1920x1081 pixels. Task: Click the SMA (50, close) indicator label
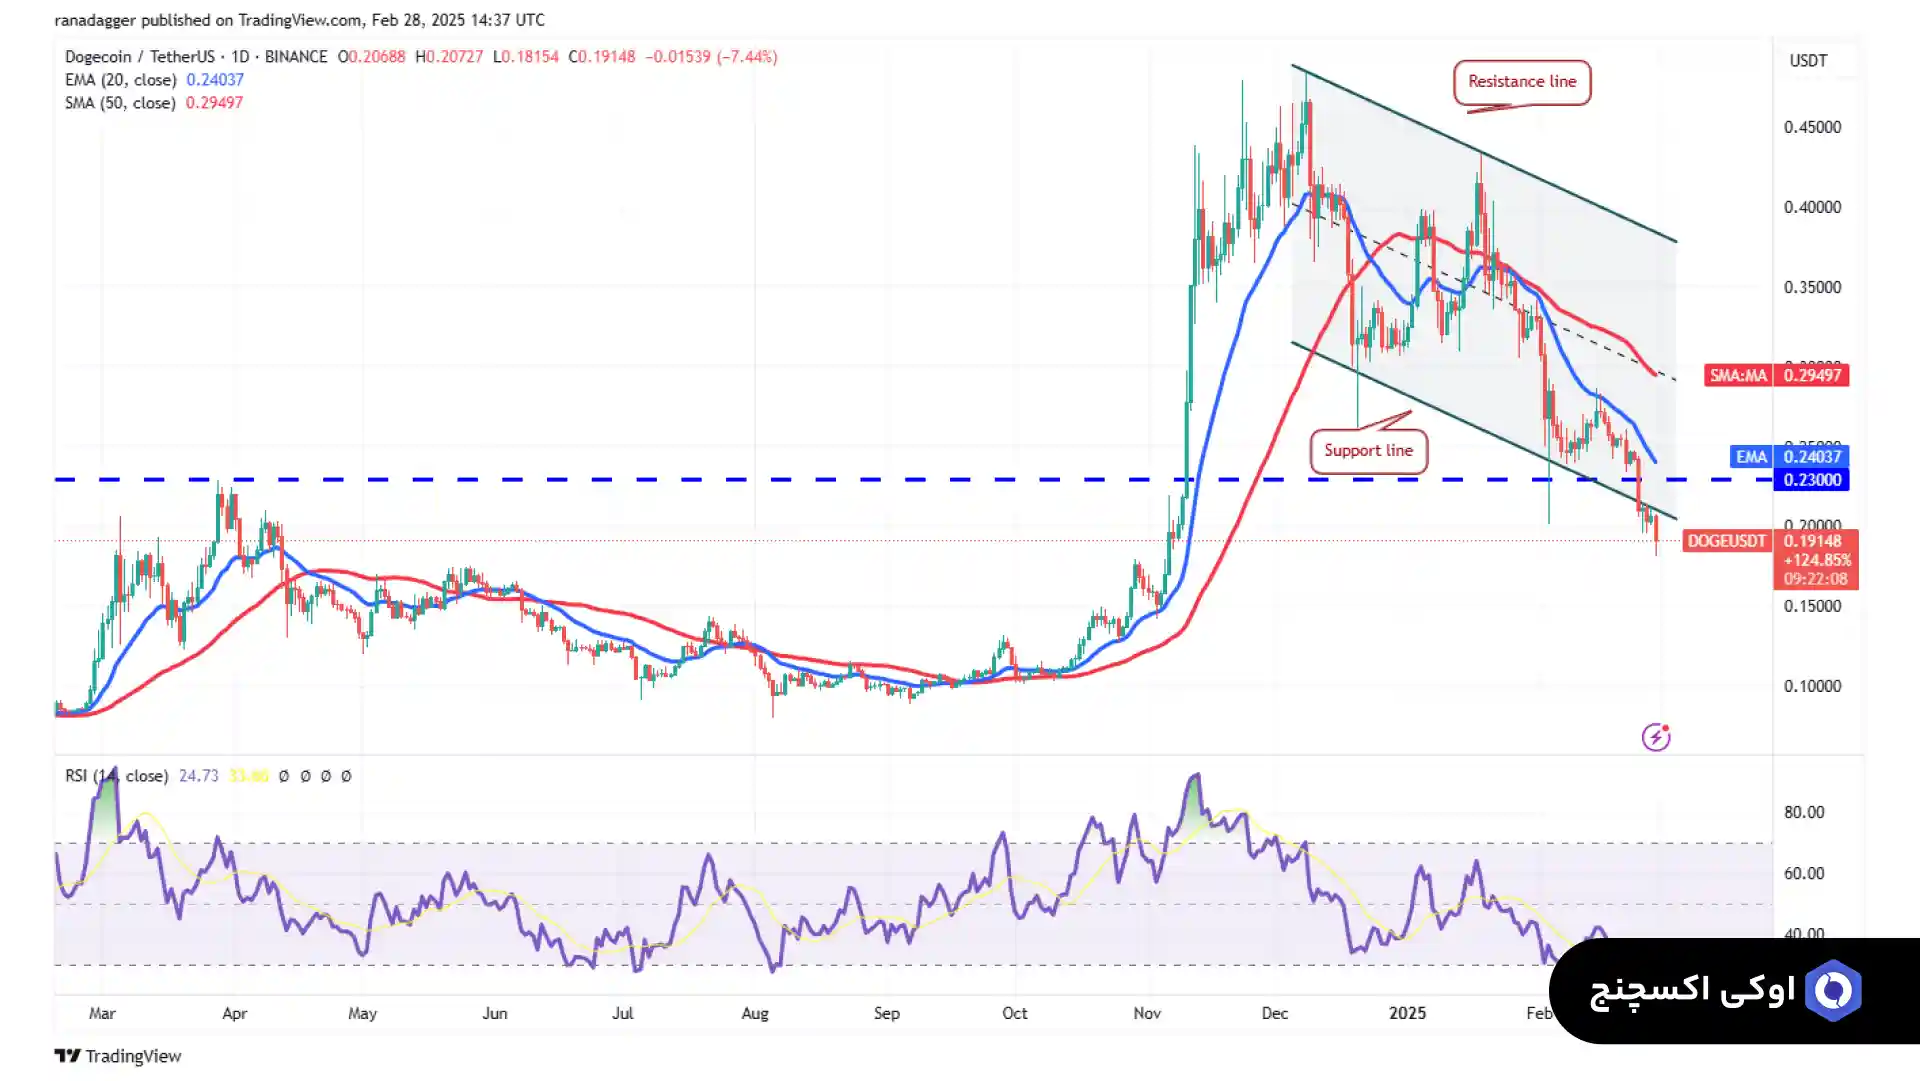point(120,103)
